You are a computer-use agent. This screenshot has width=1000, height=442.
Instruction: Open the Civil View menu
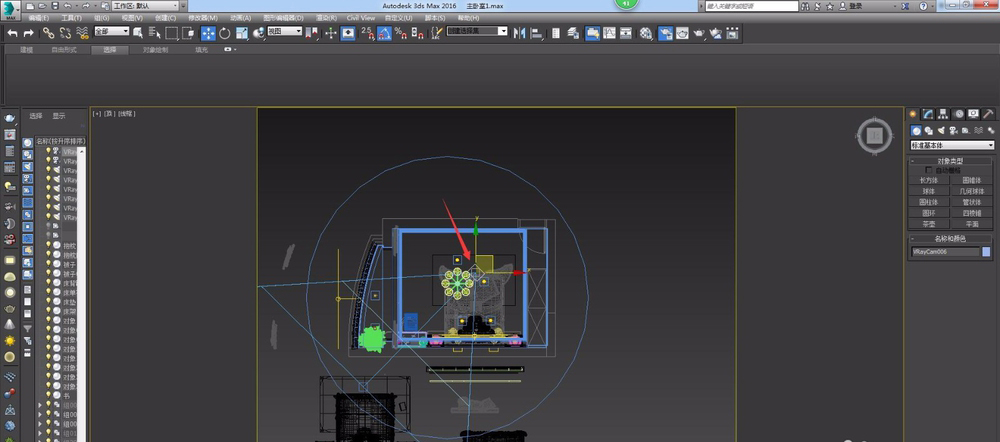(360, 18)
